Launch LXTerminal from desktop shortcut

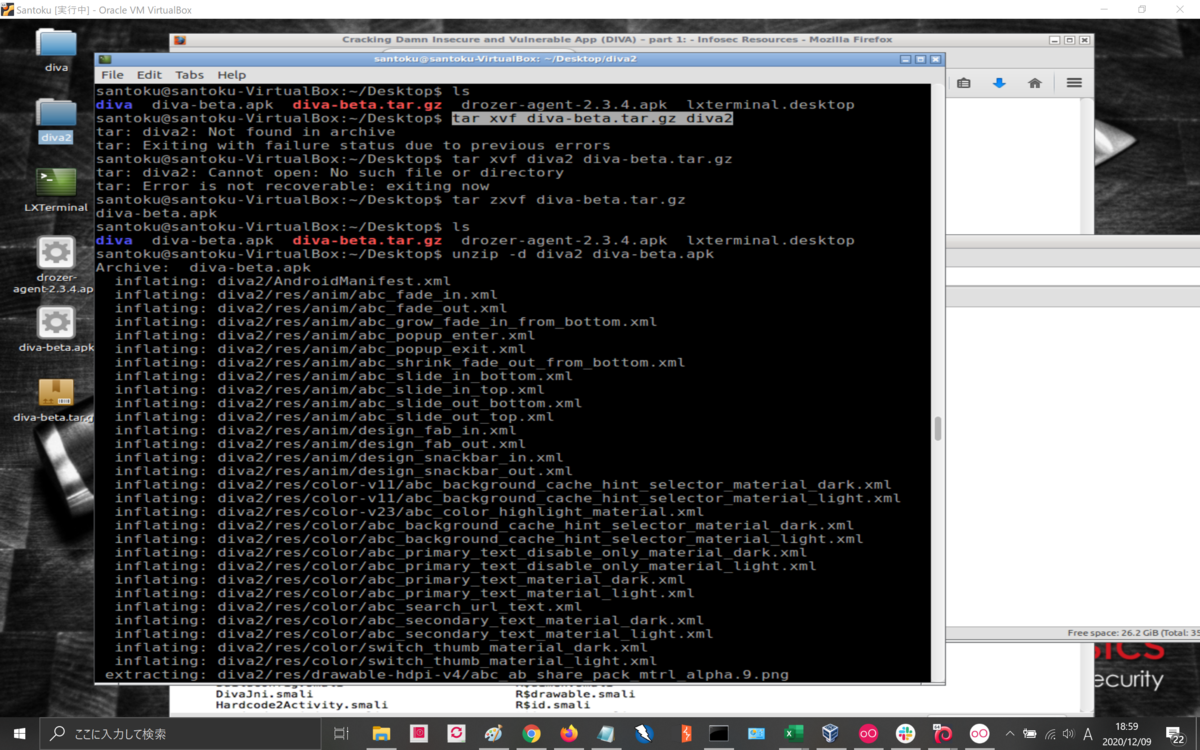[x=56, y=190]
